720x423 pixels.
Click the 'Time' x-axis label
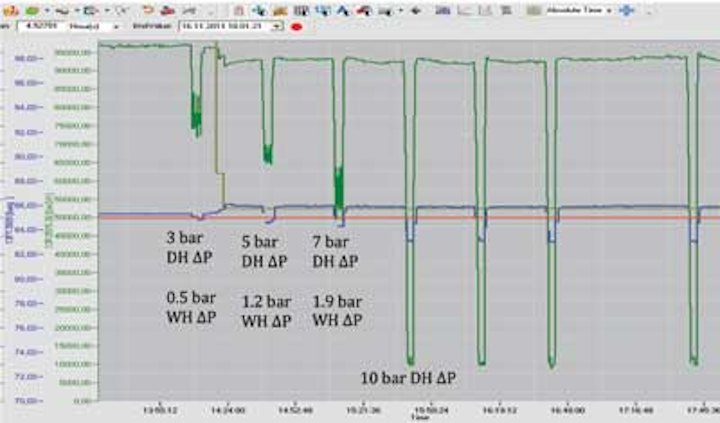coord(420,417)
